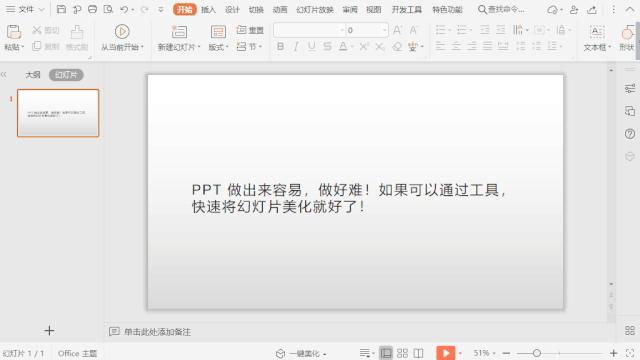Switch to the 插入 ribbon tab
This screenshot has height=360, width=640.
[208, 9]
